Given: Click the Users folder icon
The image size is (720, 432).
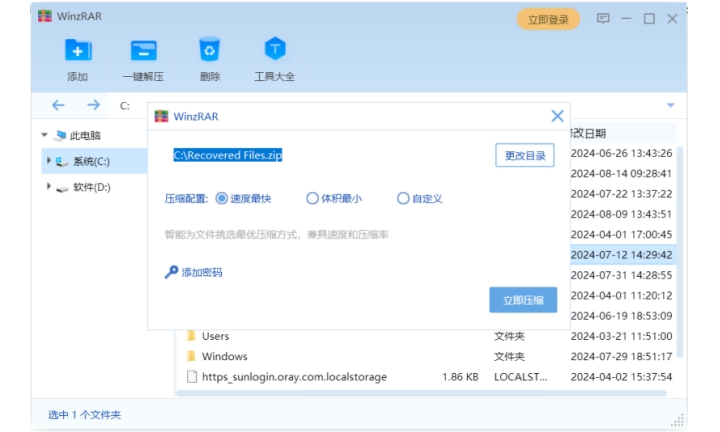Looking at the screenshot, I should [191, 336].
